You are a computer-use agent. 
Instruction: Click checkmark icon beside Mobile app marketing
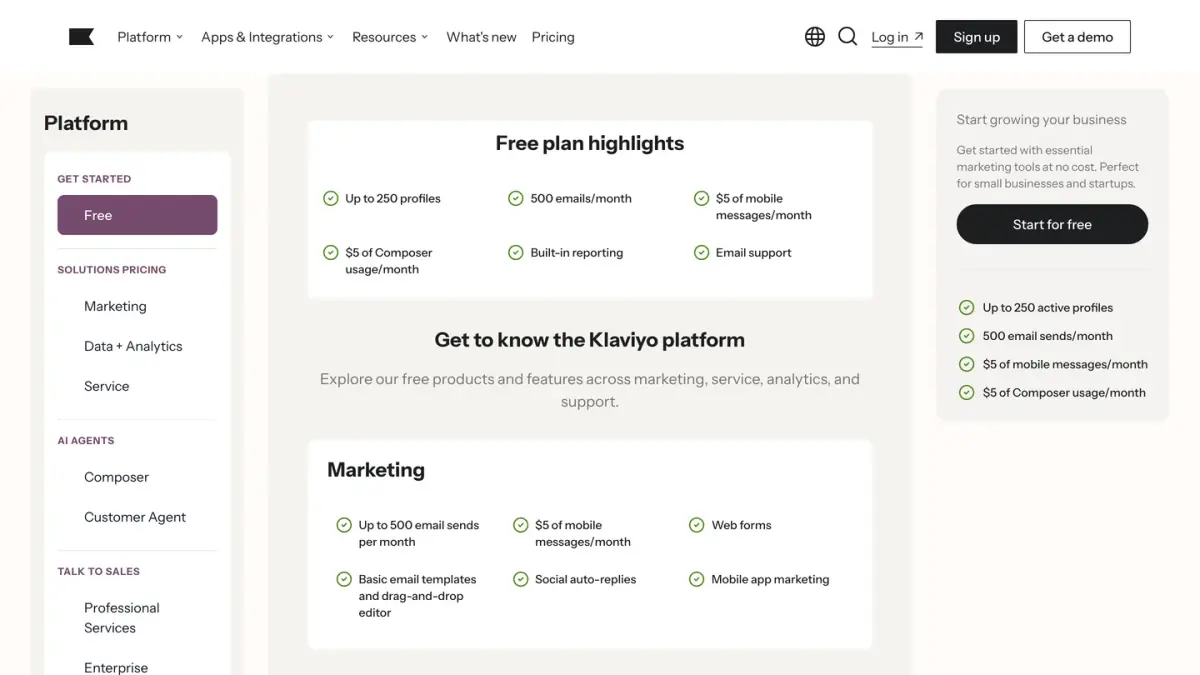click(x=697, y=579)
